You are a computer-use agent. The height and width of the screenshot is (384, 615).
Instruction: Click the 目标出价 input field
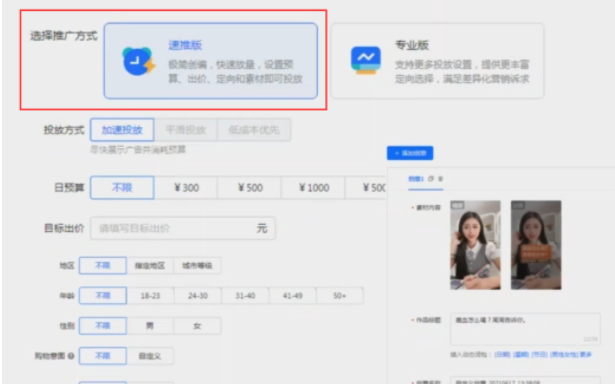click(x=183, y=228)
